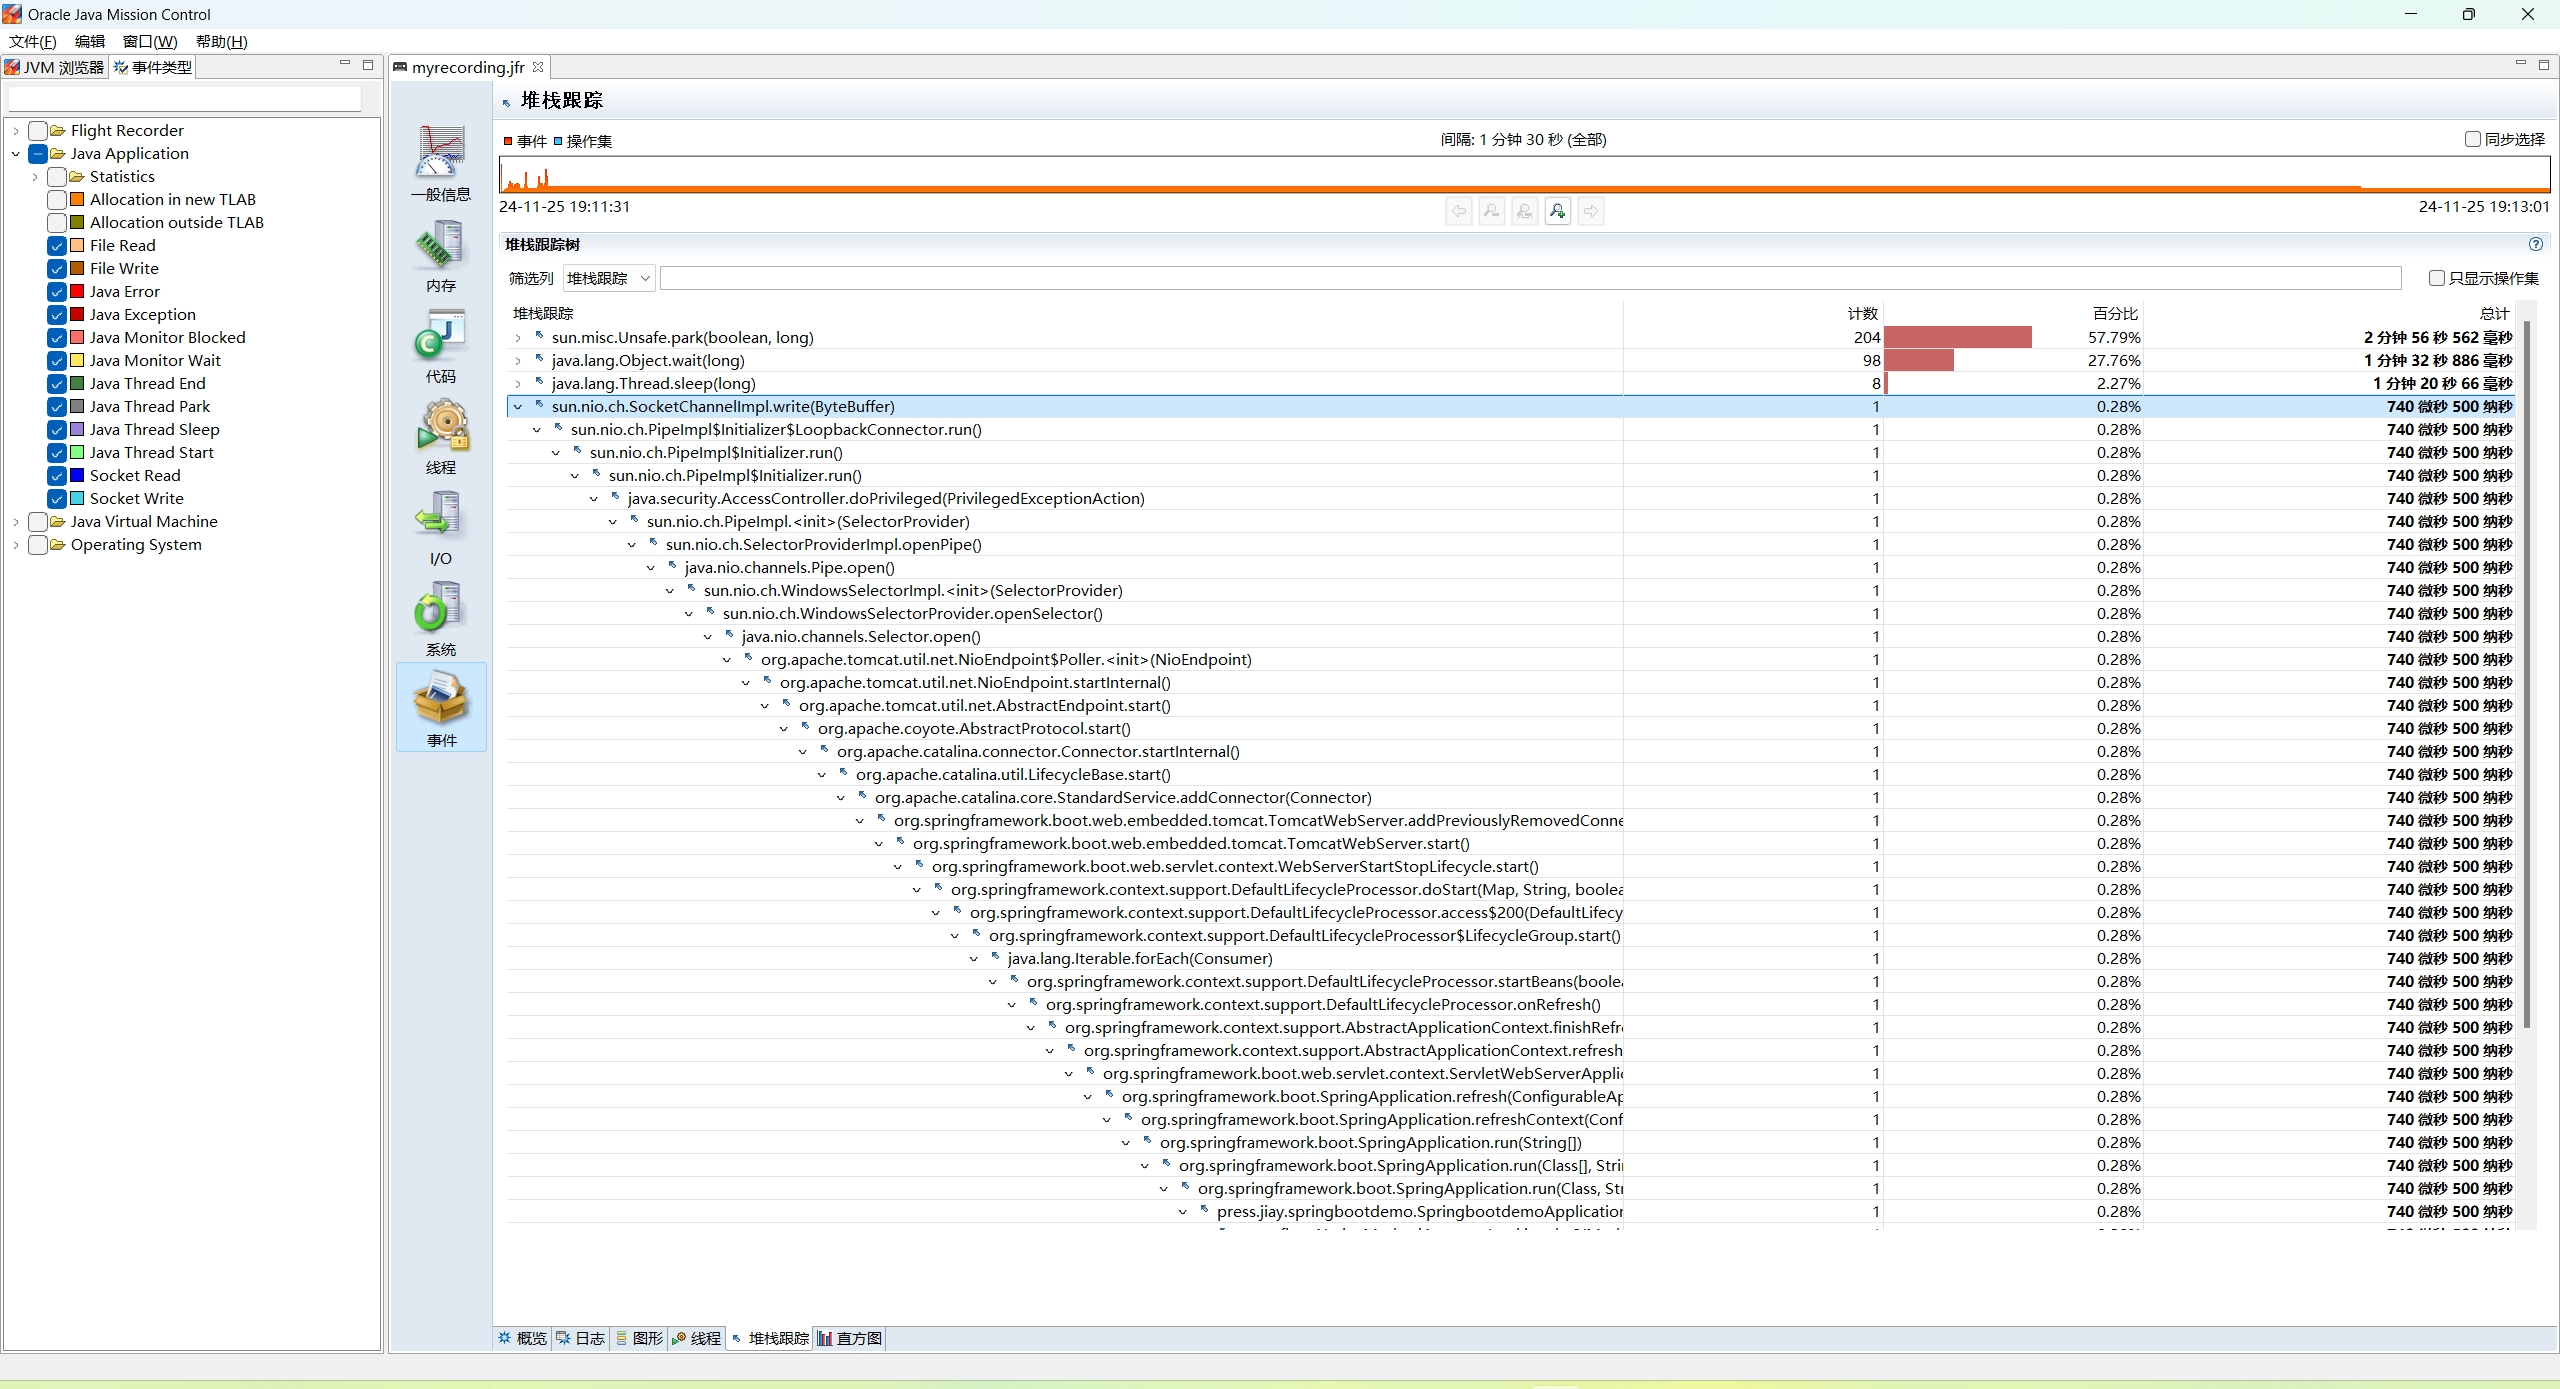Click the stack trace filter text field

click(1530, 278)
